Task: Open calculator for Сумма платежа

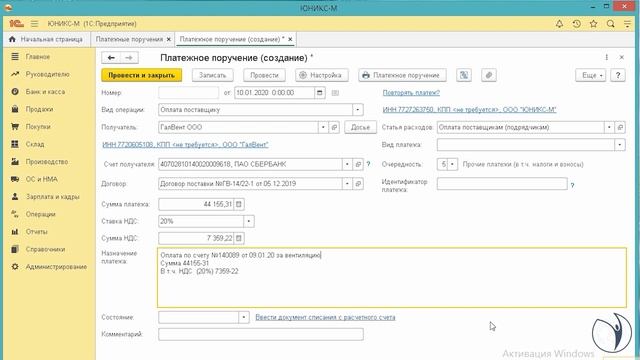Action: pos(239,204)
